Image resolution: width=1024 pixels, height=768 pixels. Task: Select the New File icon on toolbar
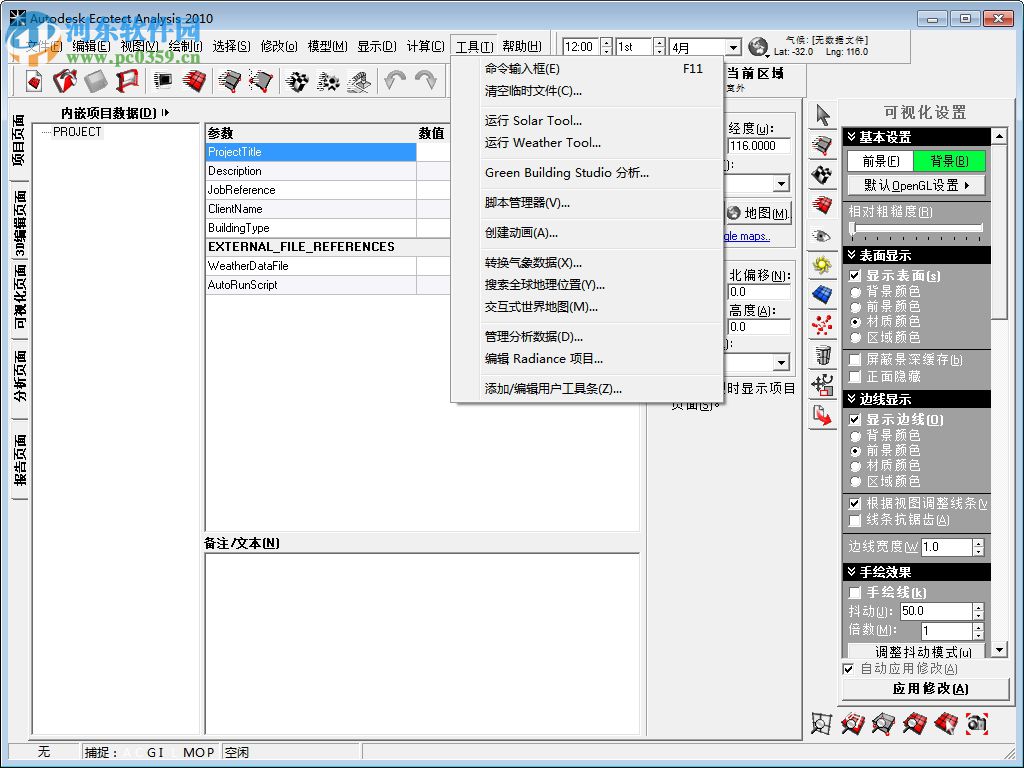(x=32, y=81)
